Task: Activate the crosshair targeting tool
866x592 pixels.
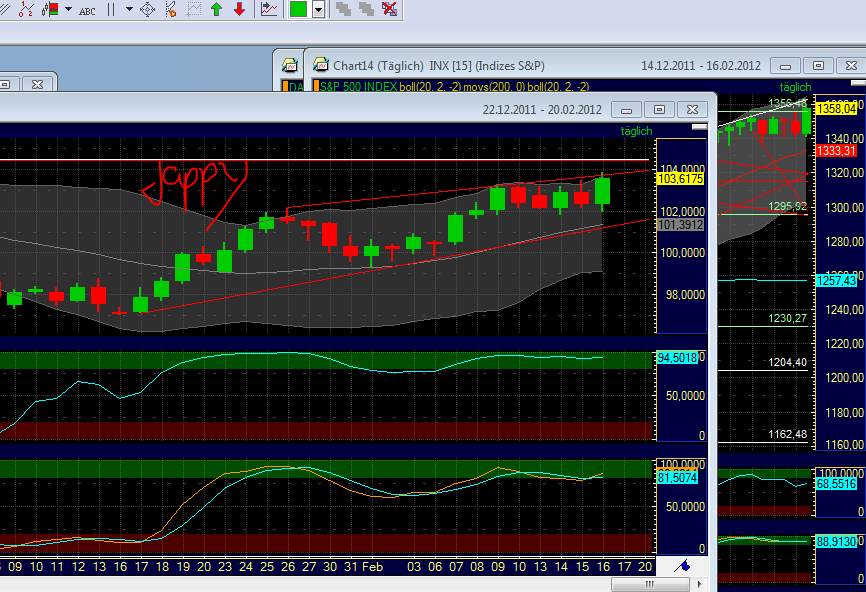Action: click(x=148, y=9)
